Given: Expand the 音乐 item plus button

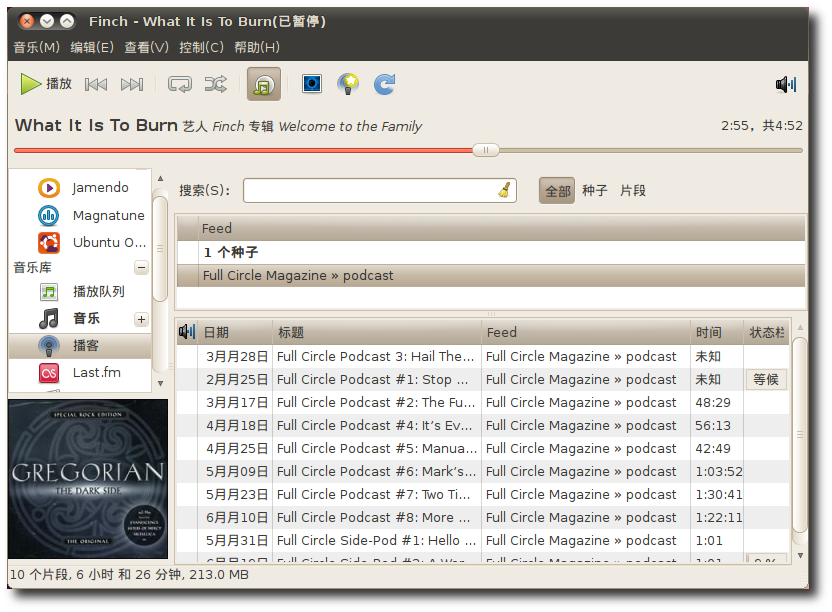Looking at the screenshot, I should point(141,320).
